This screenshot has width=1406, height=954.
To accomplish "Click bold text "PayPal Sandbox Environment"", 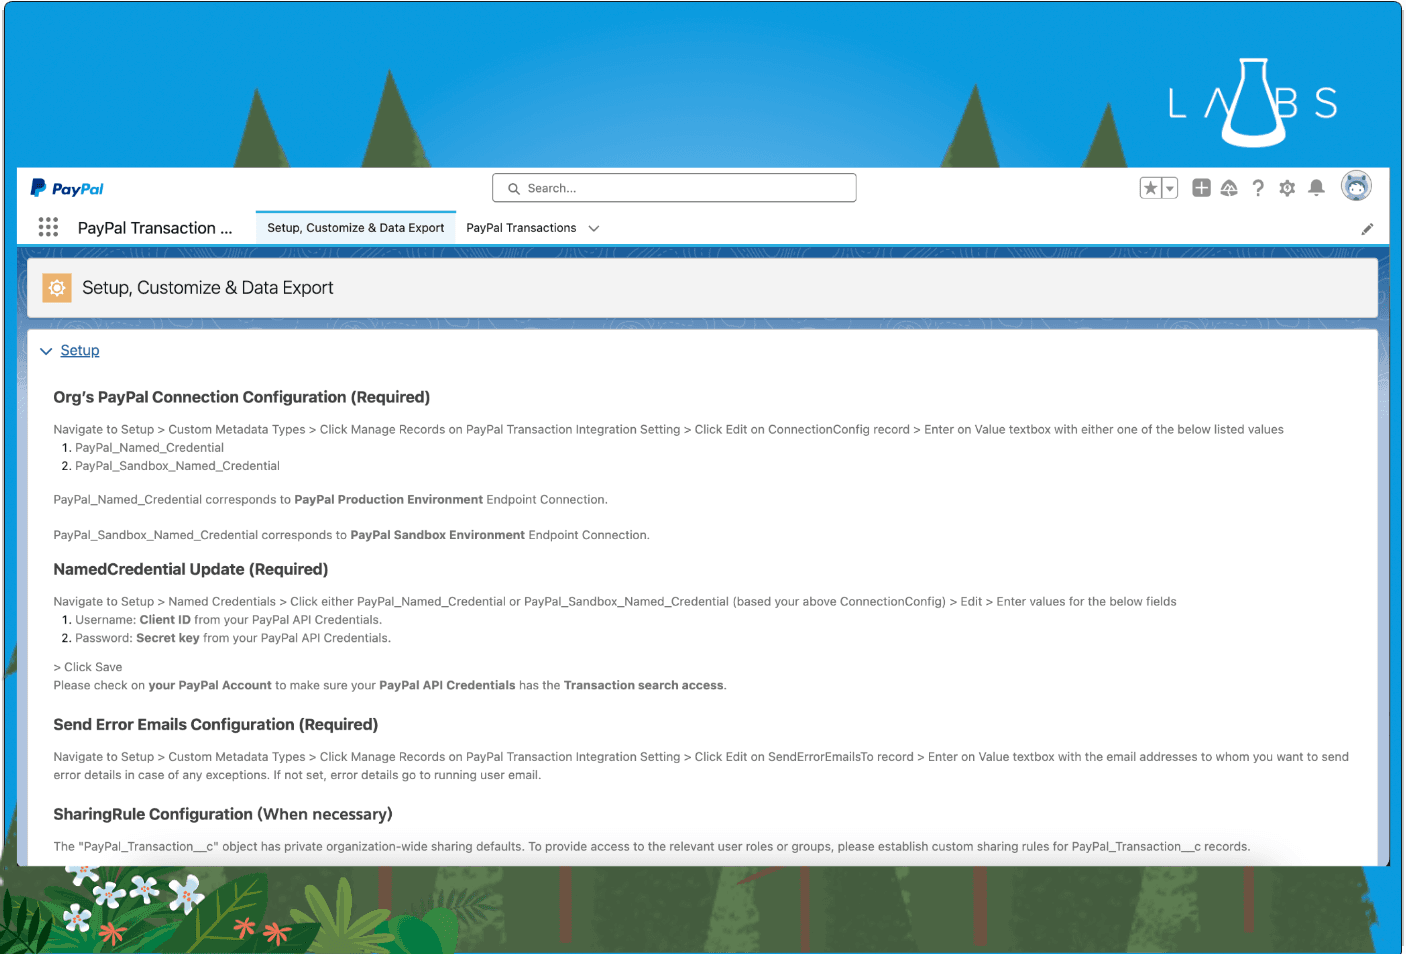I will (x=437, y=535).
